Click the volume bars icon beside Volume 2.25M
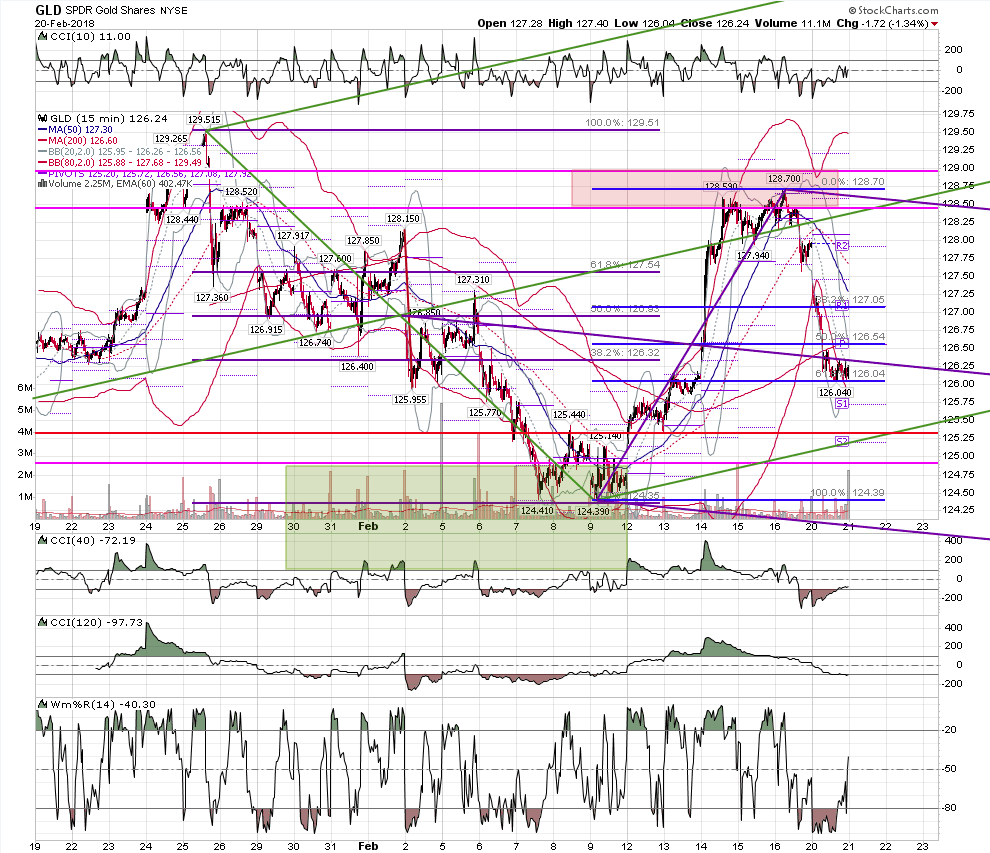The image size is (990, 853). pos(42,184)
